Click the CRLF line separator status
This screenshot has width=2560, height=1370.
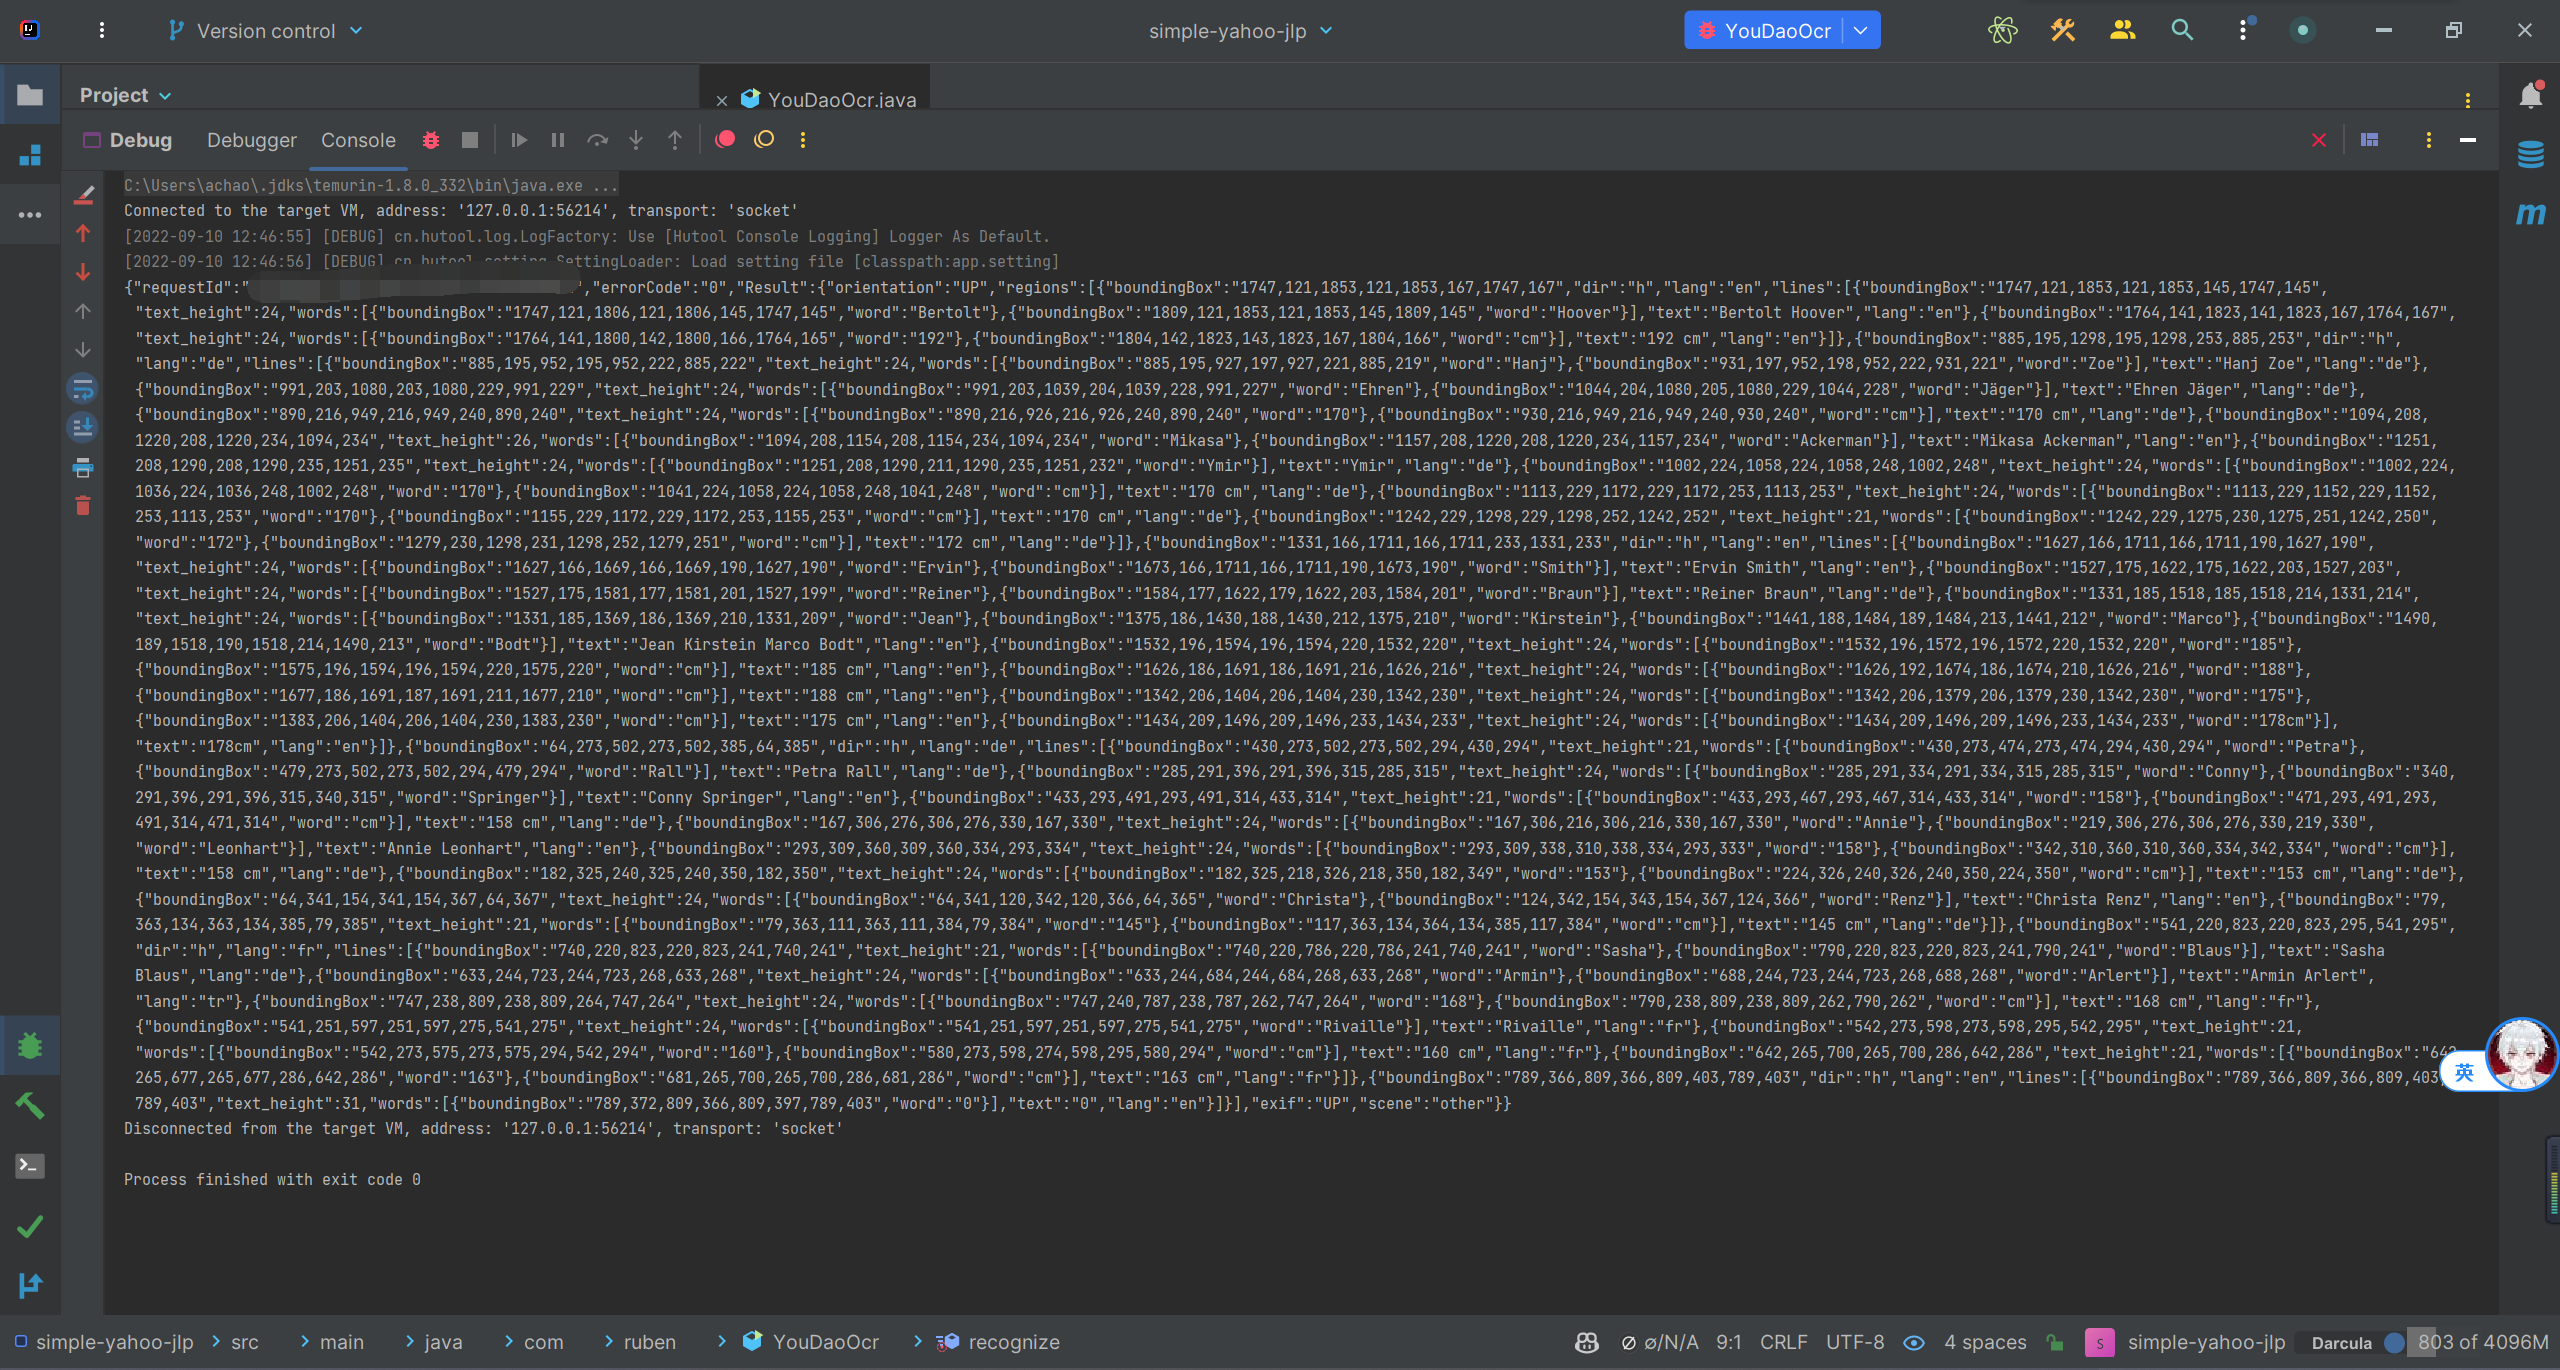1783,1342
